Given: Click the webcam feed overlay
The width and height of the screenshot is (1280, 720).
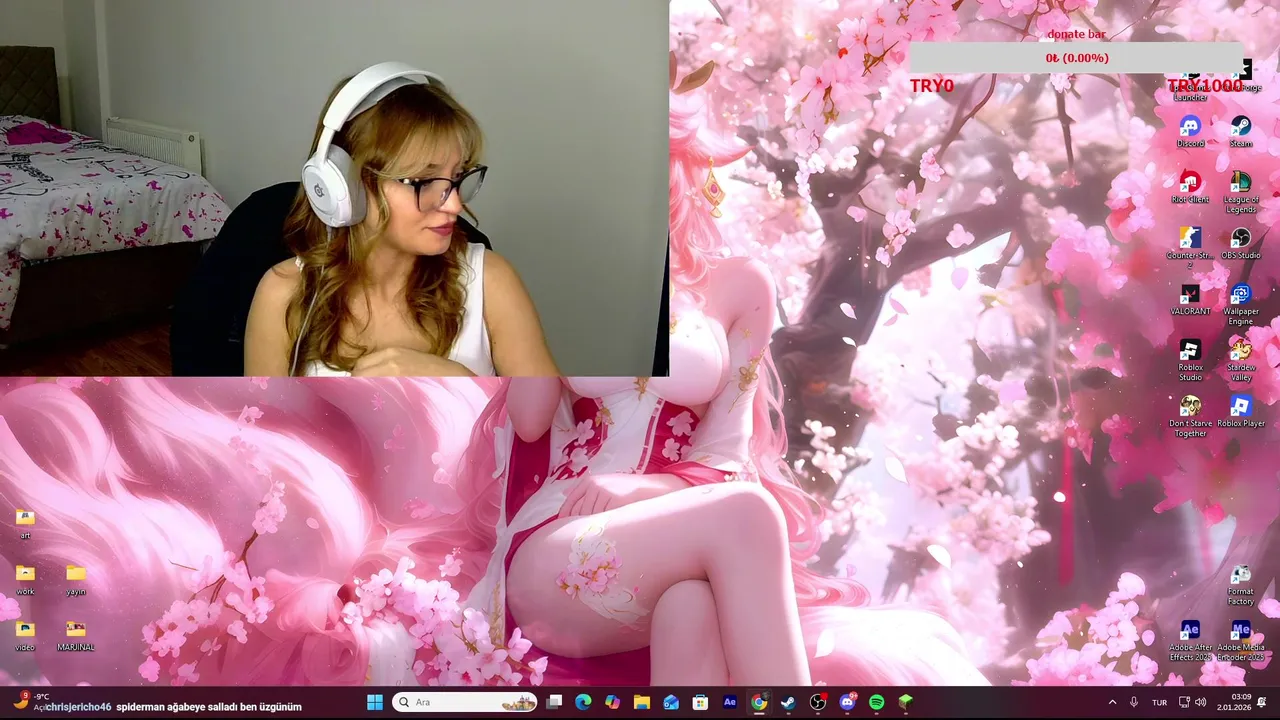Looking at the screenshot, I should [334, 188].
